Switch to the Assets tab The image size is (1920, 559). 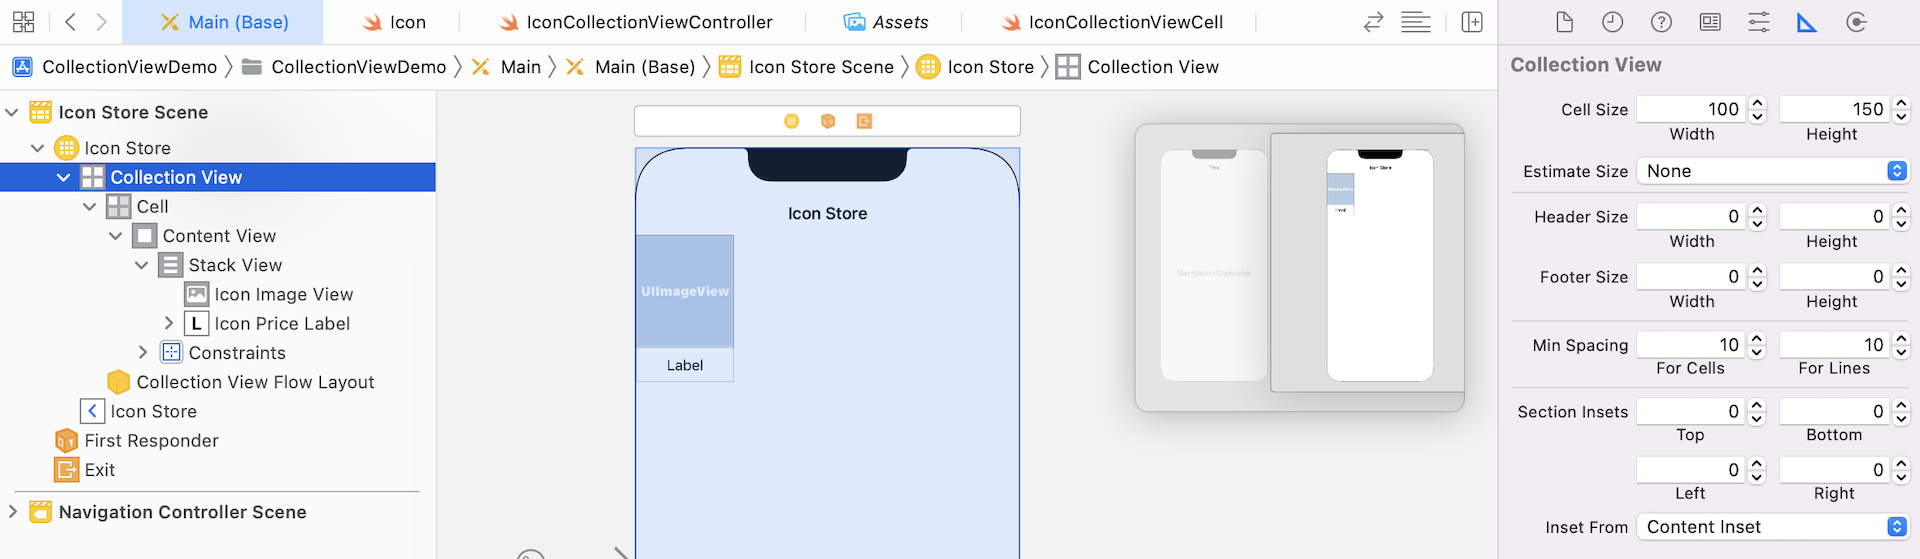coord(886,22)
